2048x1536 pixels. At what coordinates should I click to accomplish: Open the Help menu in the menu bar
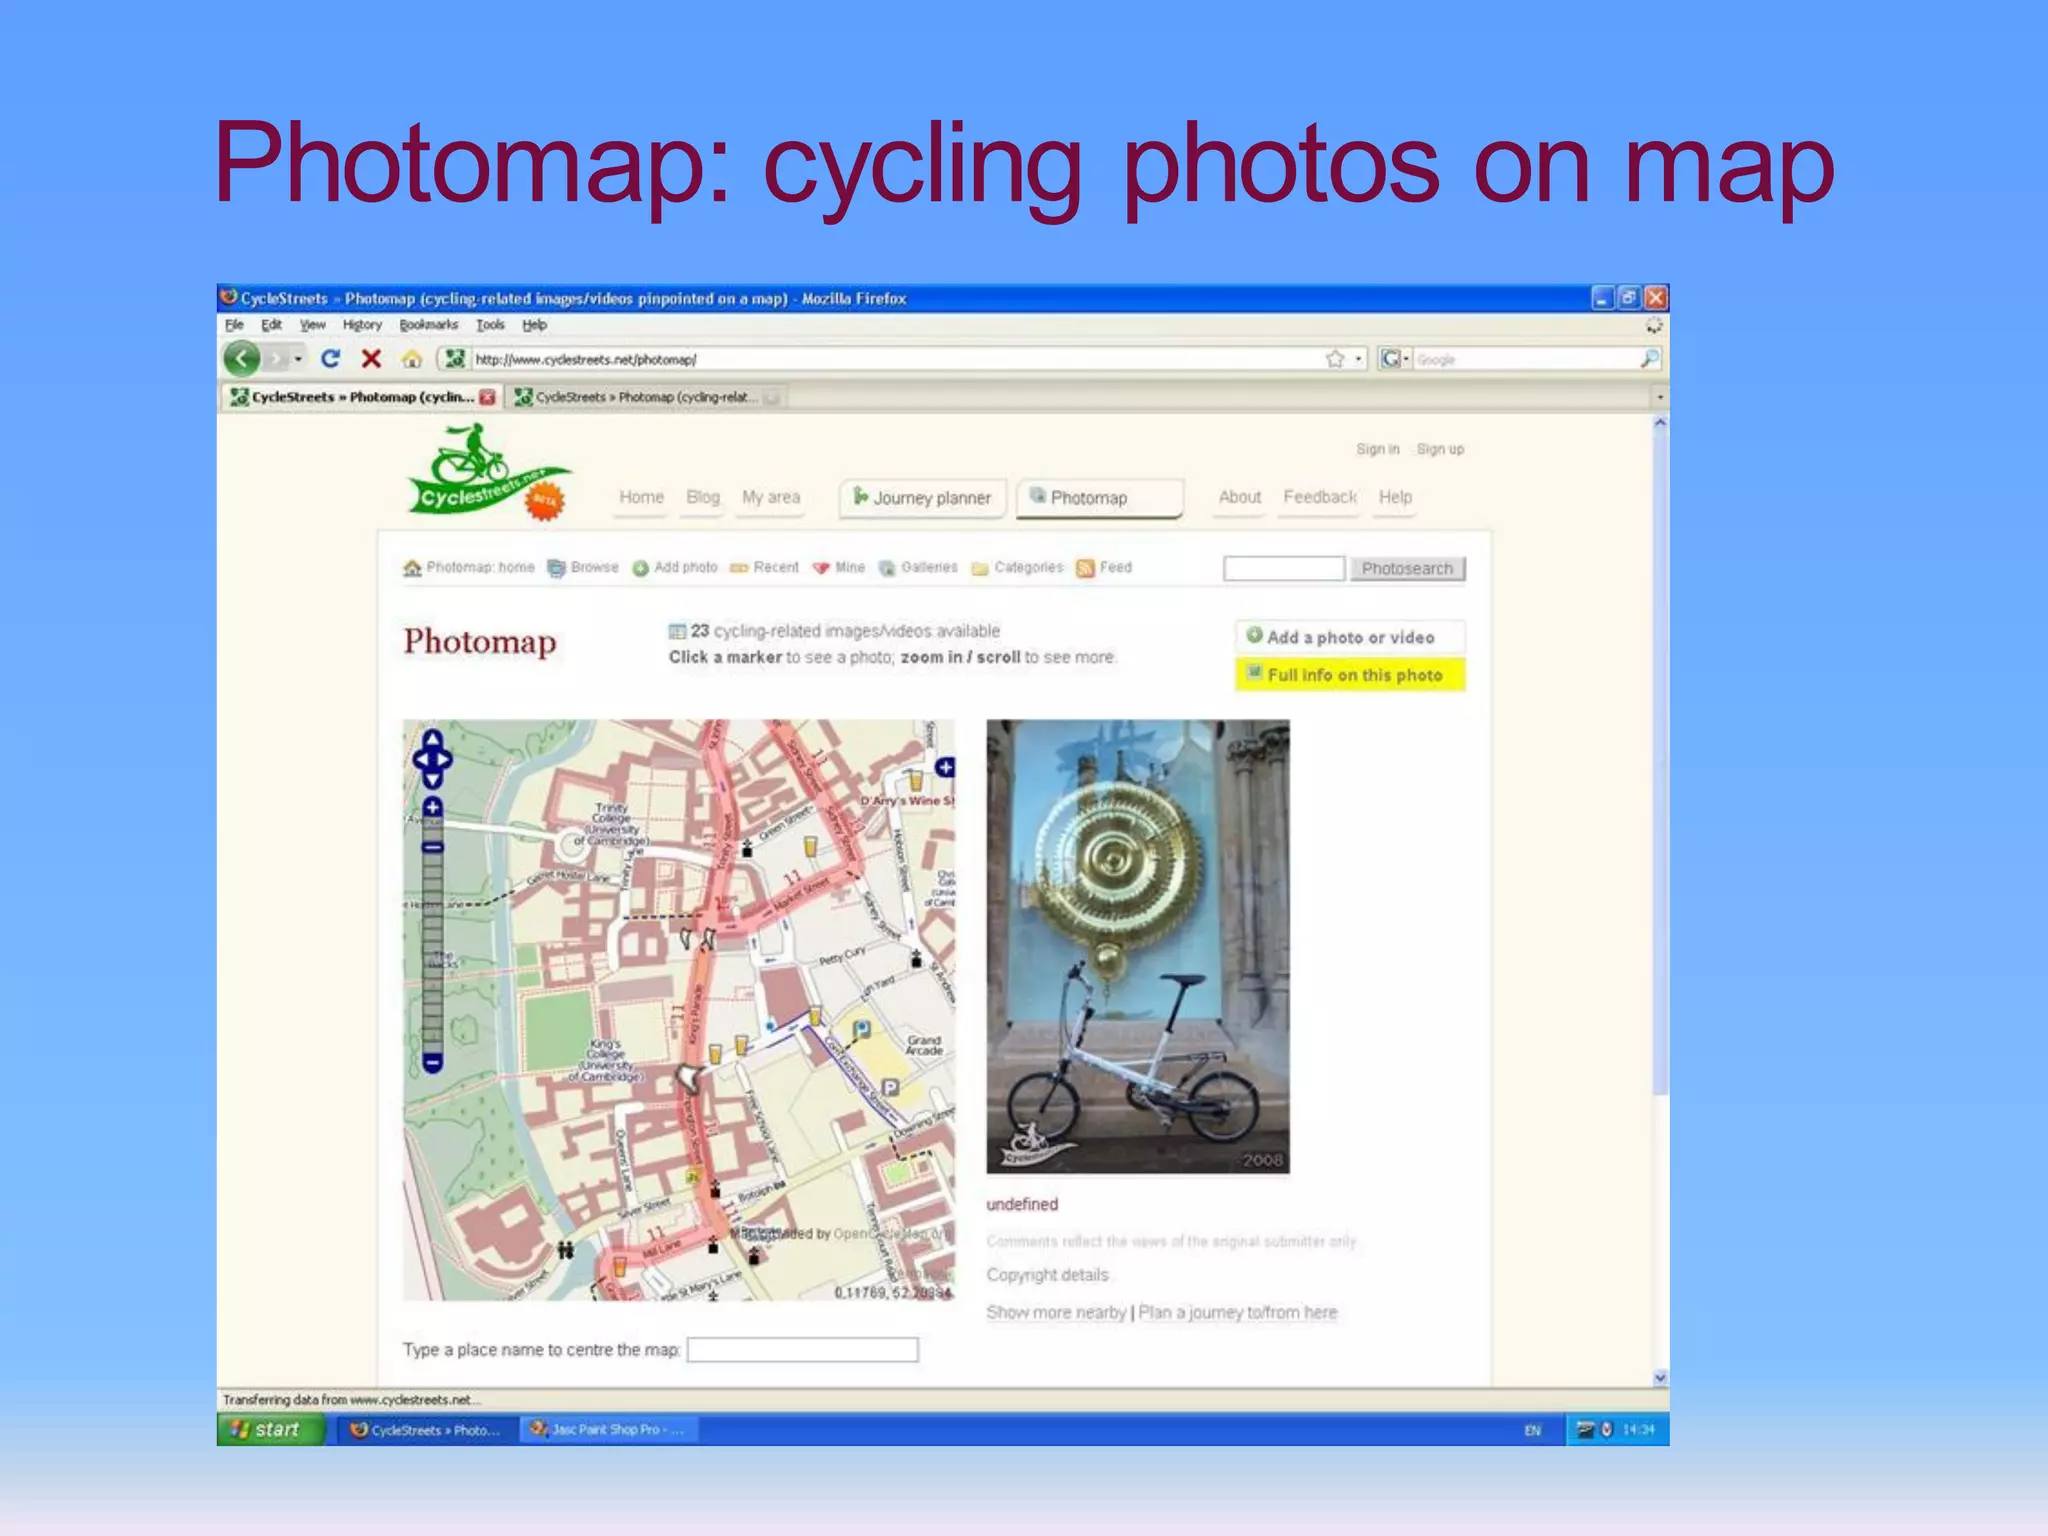(534, 325)
